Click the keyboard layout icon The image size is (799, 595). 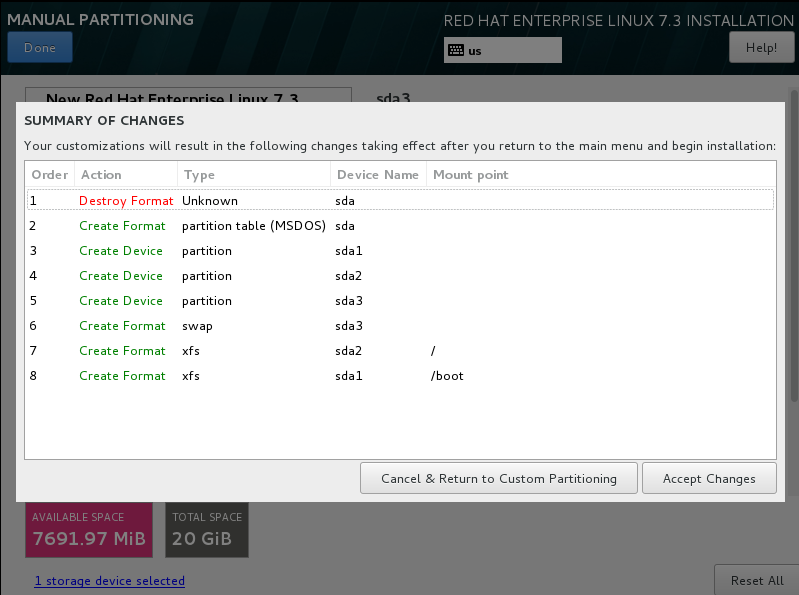[x=456, y=50]
